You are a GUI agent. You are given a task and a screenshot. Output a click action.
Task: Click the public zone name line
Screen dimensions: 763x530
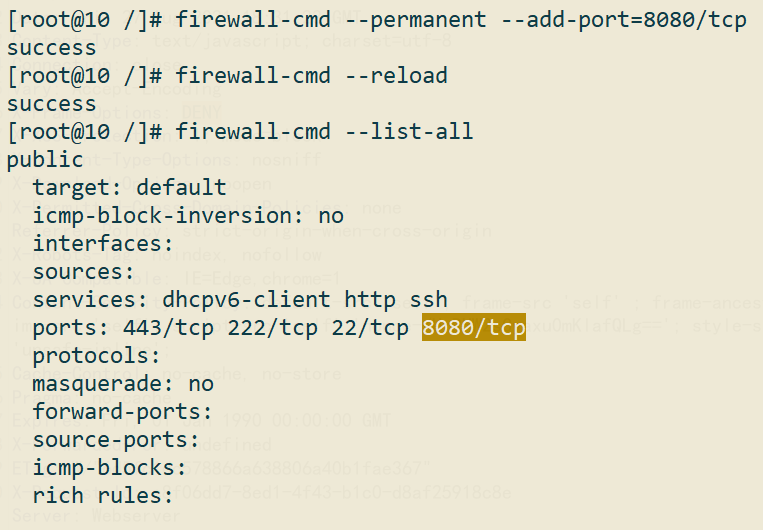45,161
